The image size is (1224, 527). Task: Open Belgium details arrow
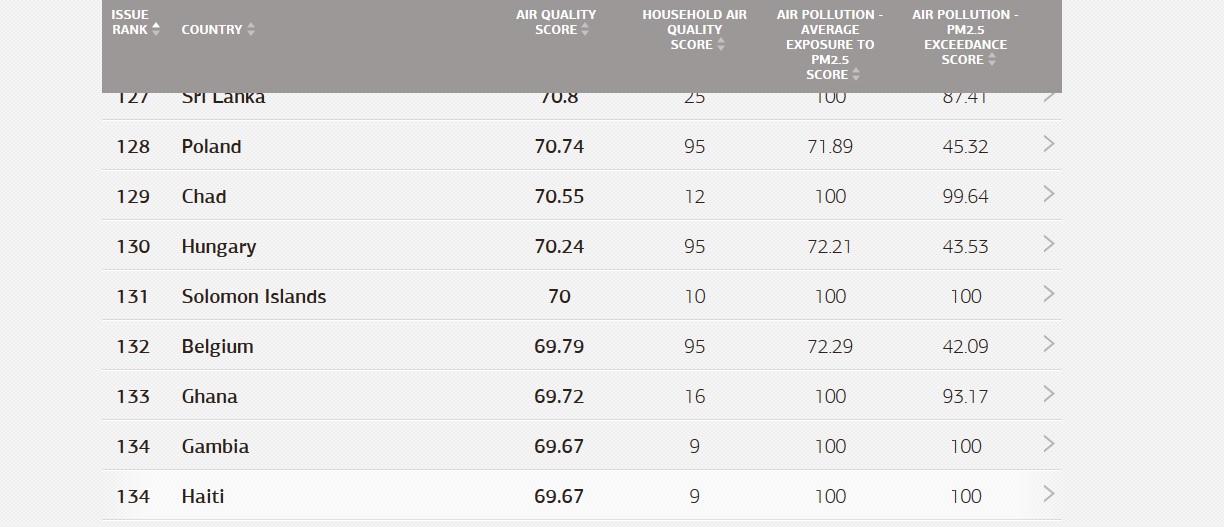coord(1049,344)
